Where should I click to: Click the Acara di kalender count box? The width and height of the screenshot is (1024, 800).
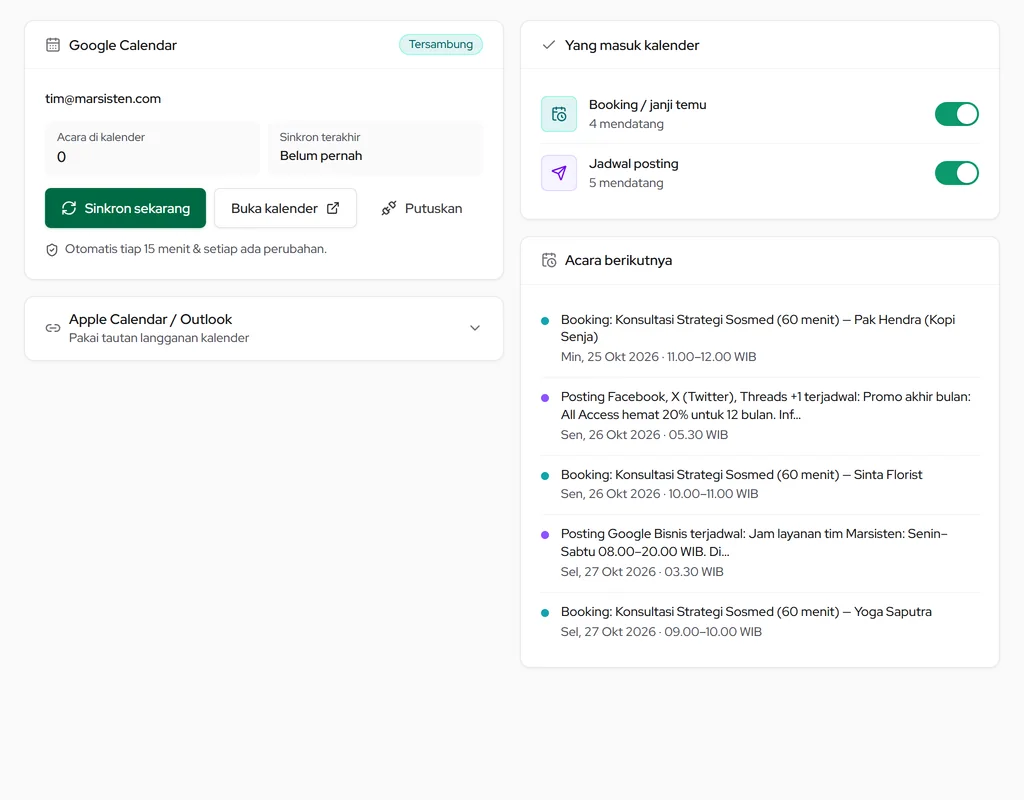coord(152,148)
